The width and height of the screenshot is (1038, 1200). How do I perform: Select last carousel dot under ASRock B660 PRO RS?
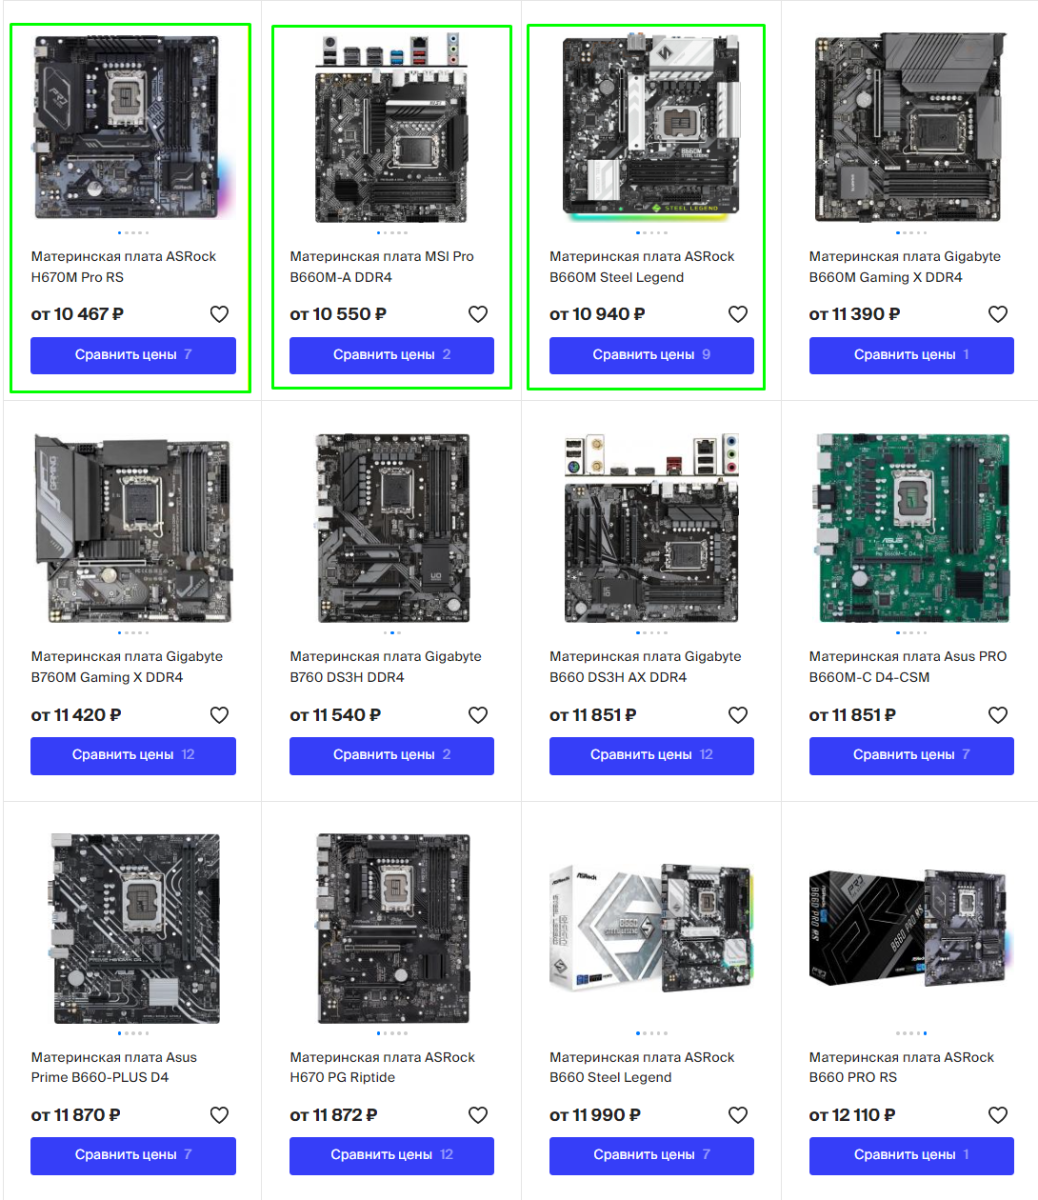[925, 1033]
